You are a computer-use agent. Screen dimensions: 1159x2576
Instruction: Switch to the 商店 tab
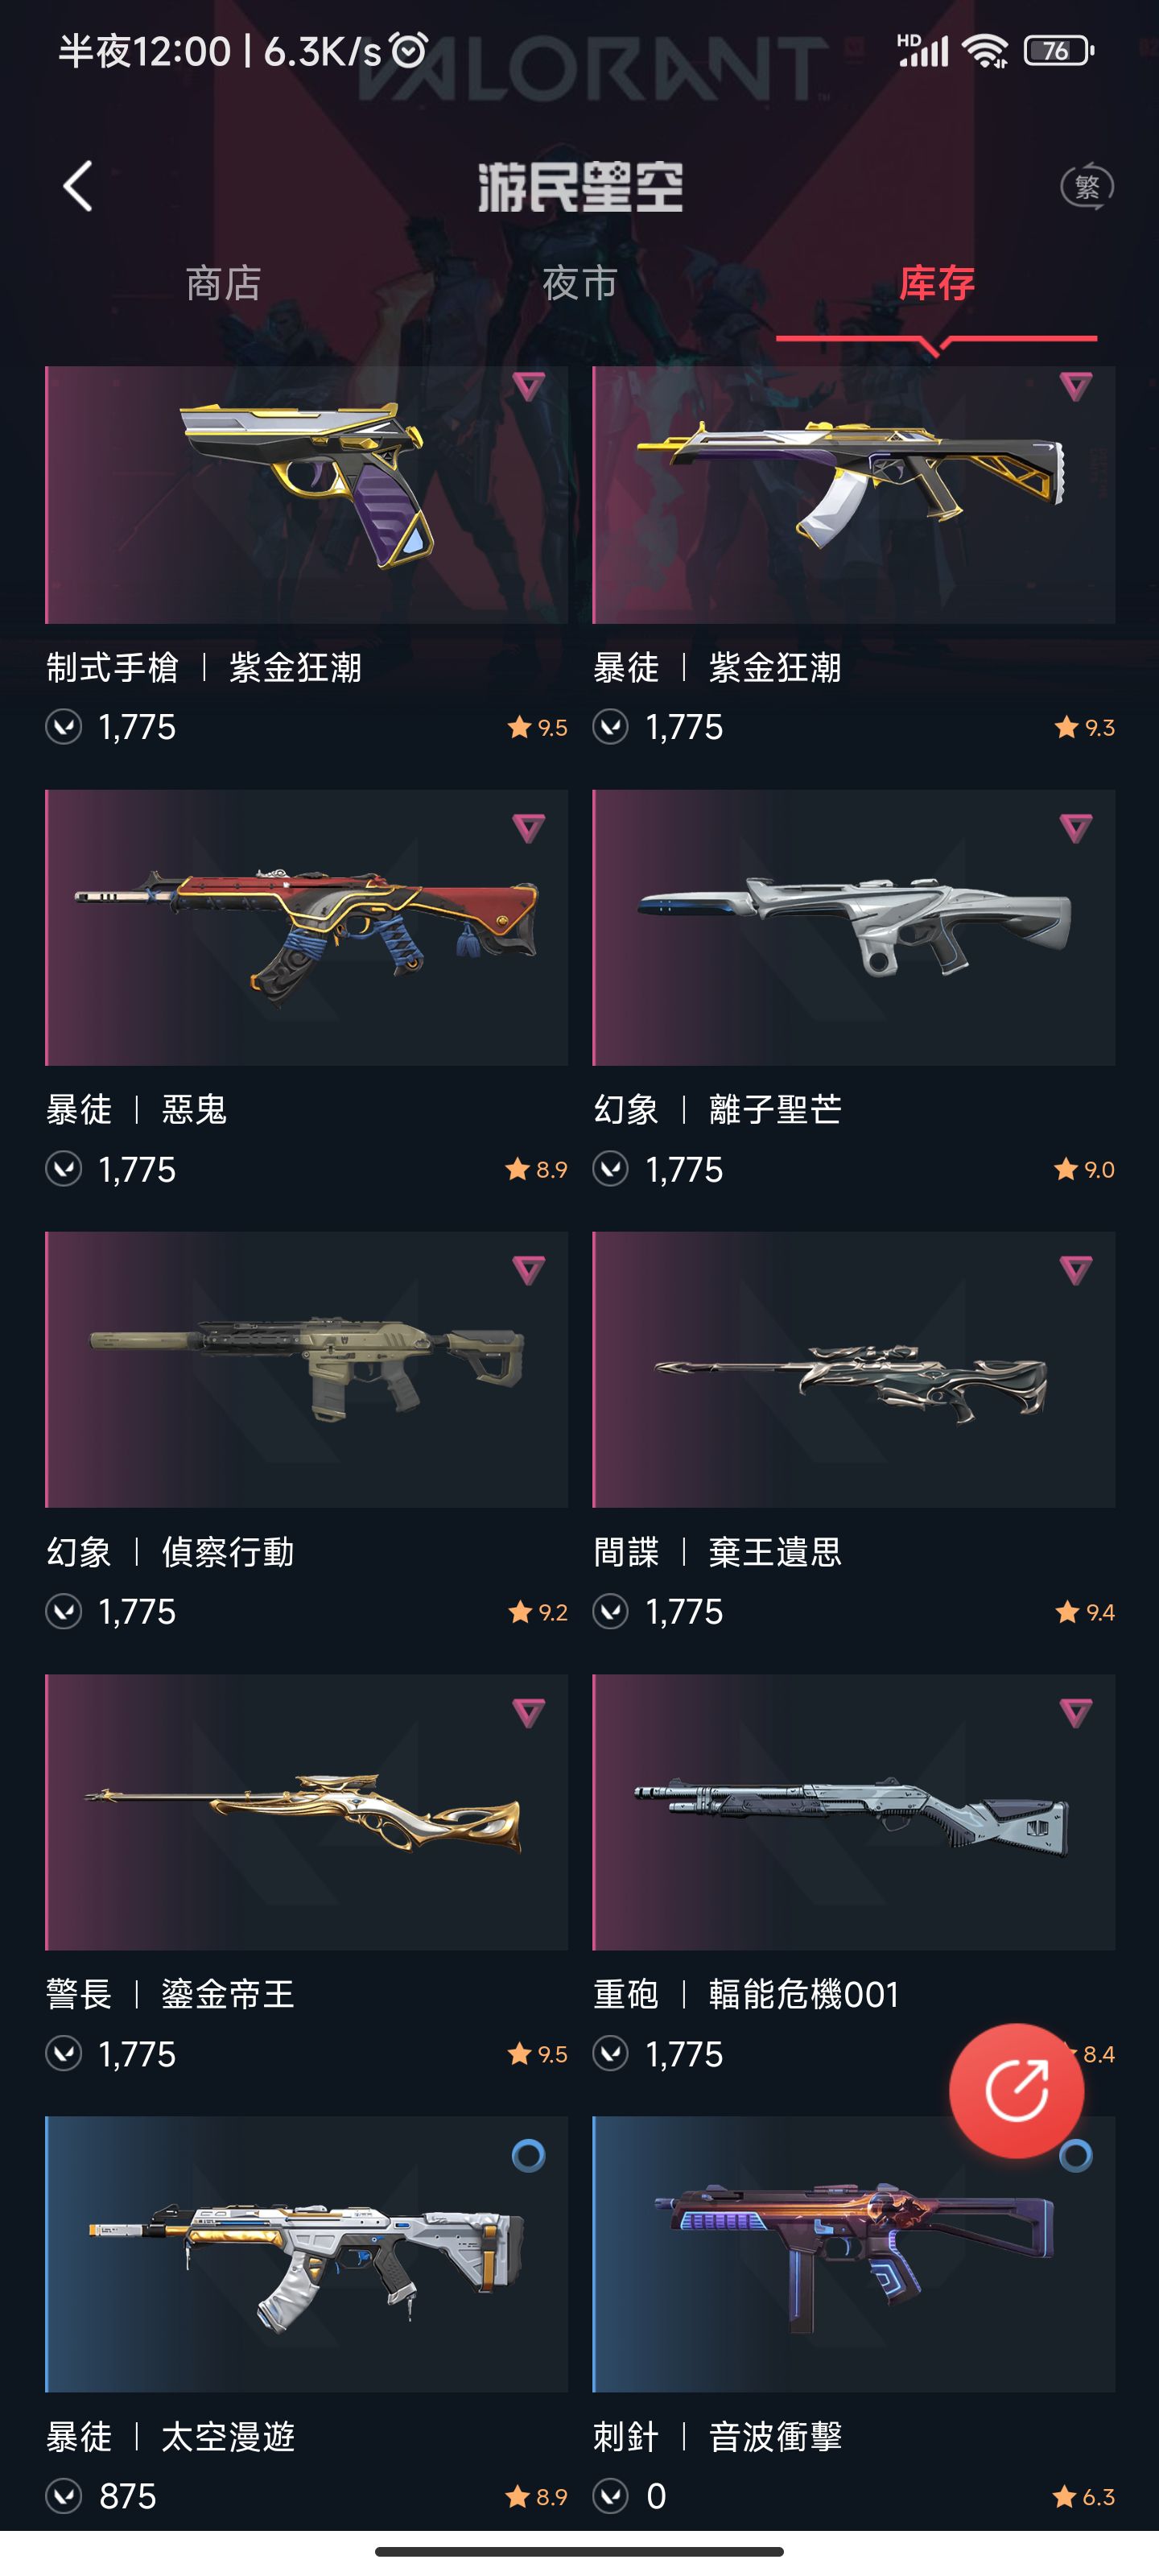(223, 284)
